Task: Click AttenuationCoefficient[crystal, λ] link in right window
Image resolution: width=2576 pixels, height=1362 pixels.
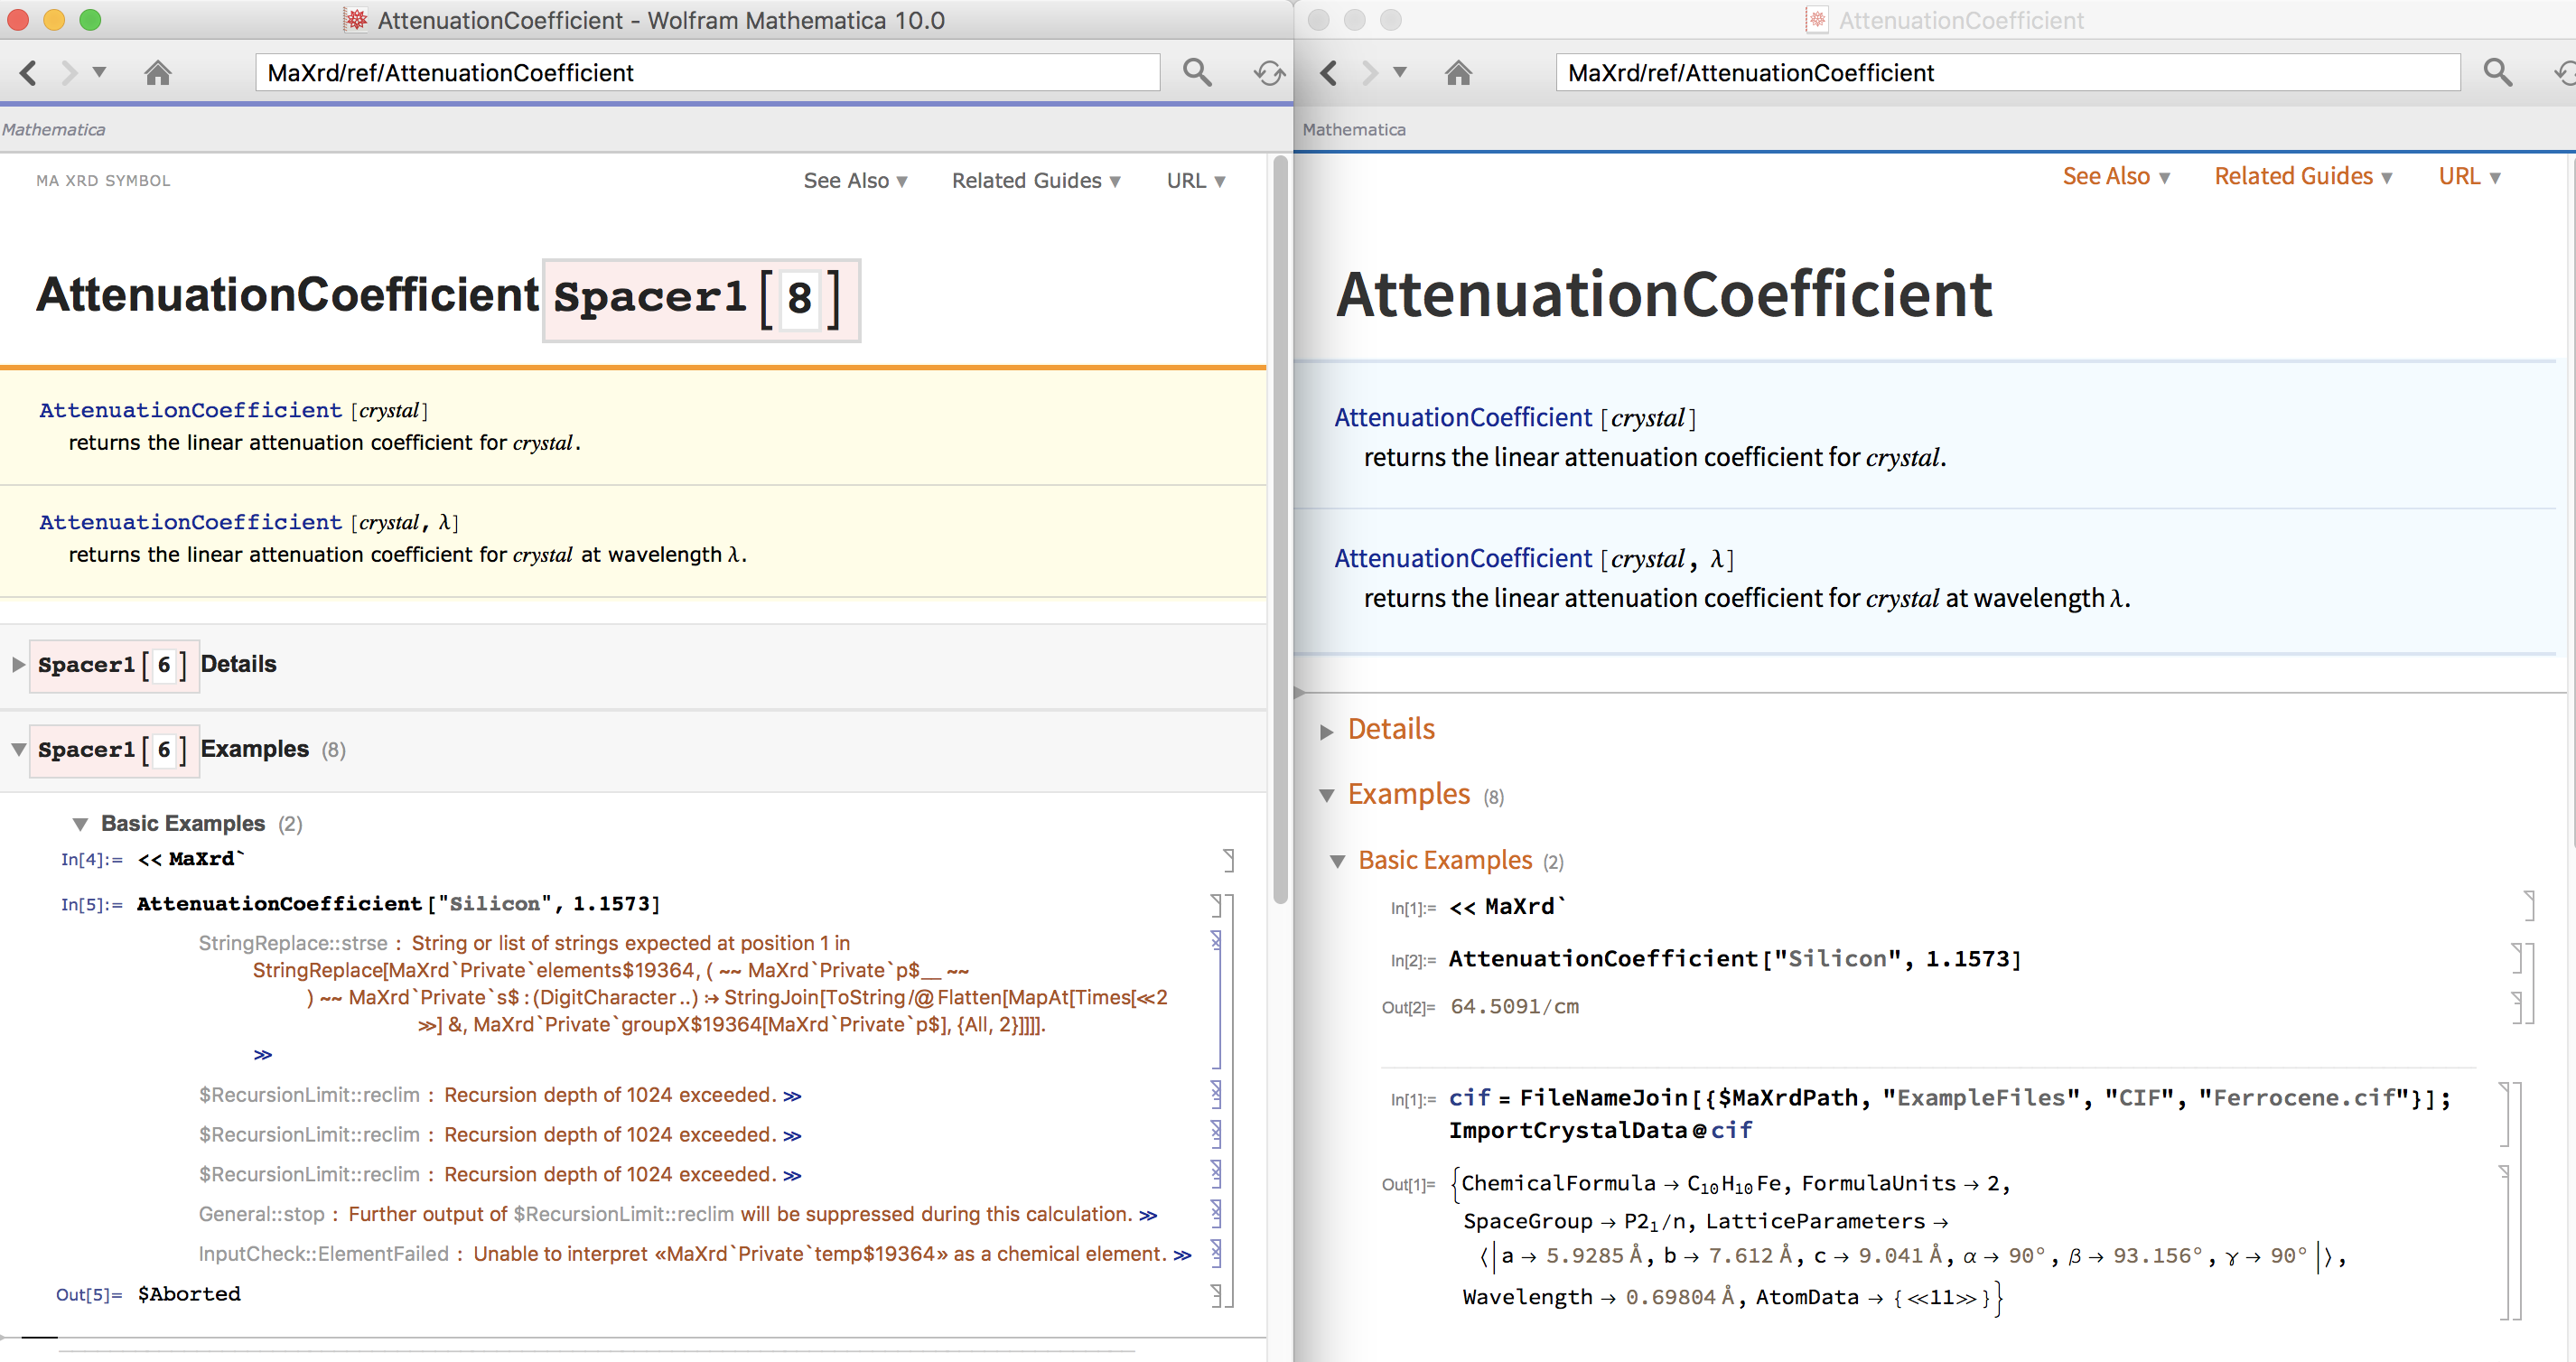Action: pos(1463,559)
